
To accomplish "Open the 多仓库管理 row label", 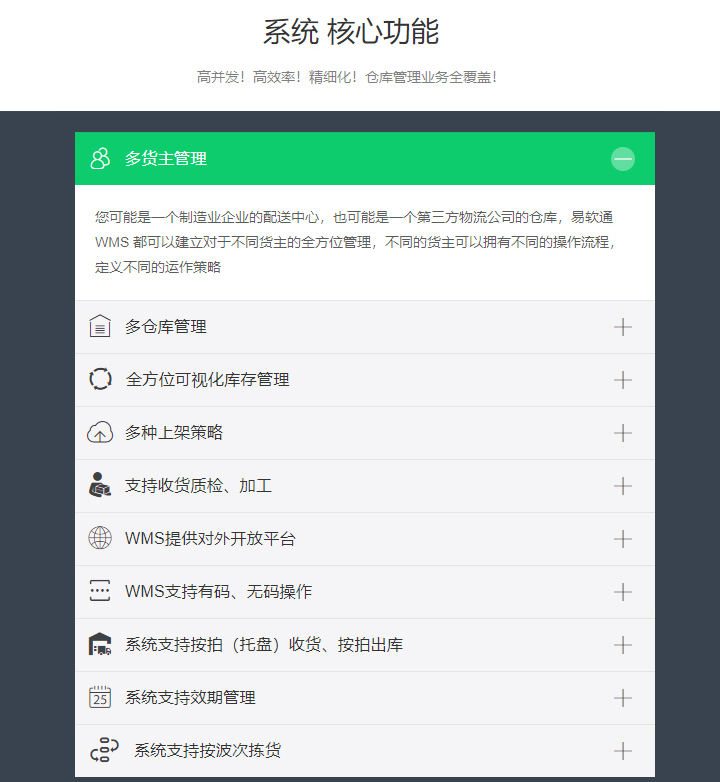I will pos(166,327).
